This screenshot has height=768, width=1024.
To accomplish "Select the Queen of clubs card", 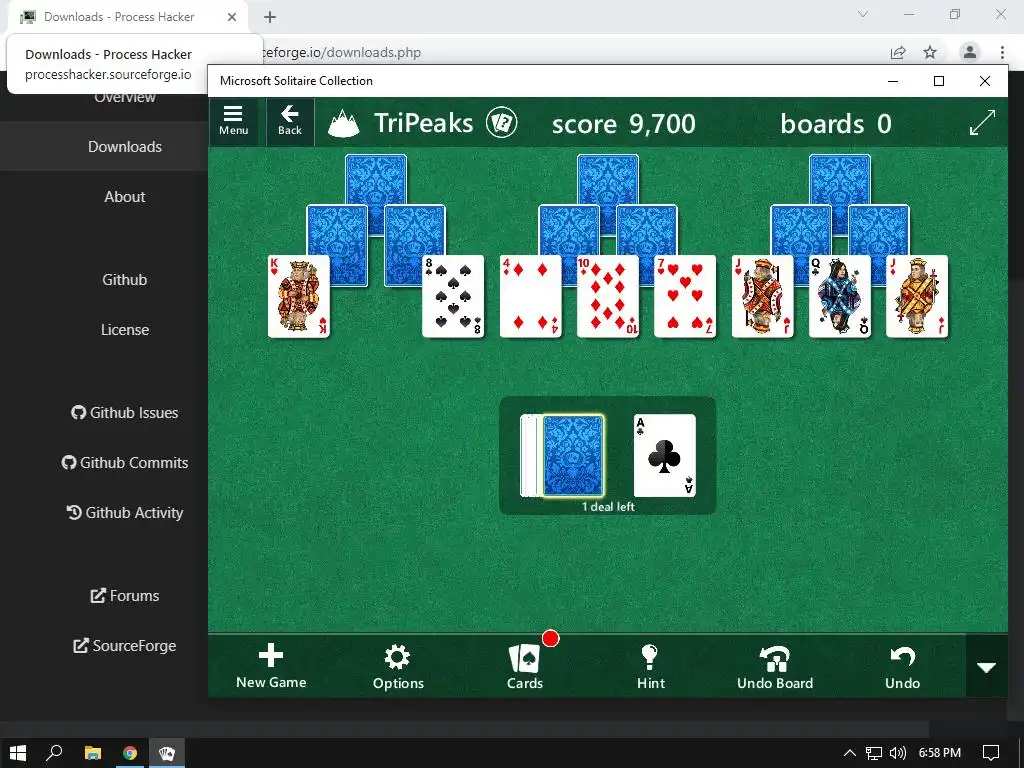I will [x=839, y=296].
